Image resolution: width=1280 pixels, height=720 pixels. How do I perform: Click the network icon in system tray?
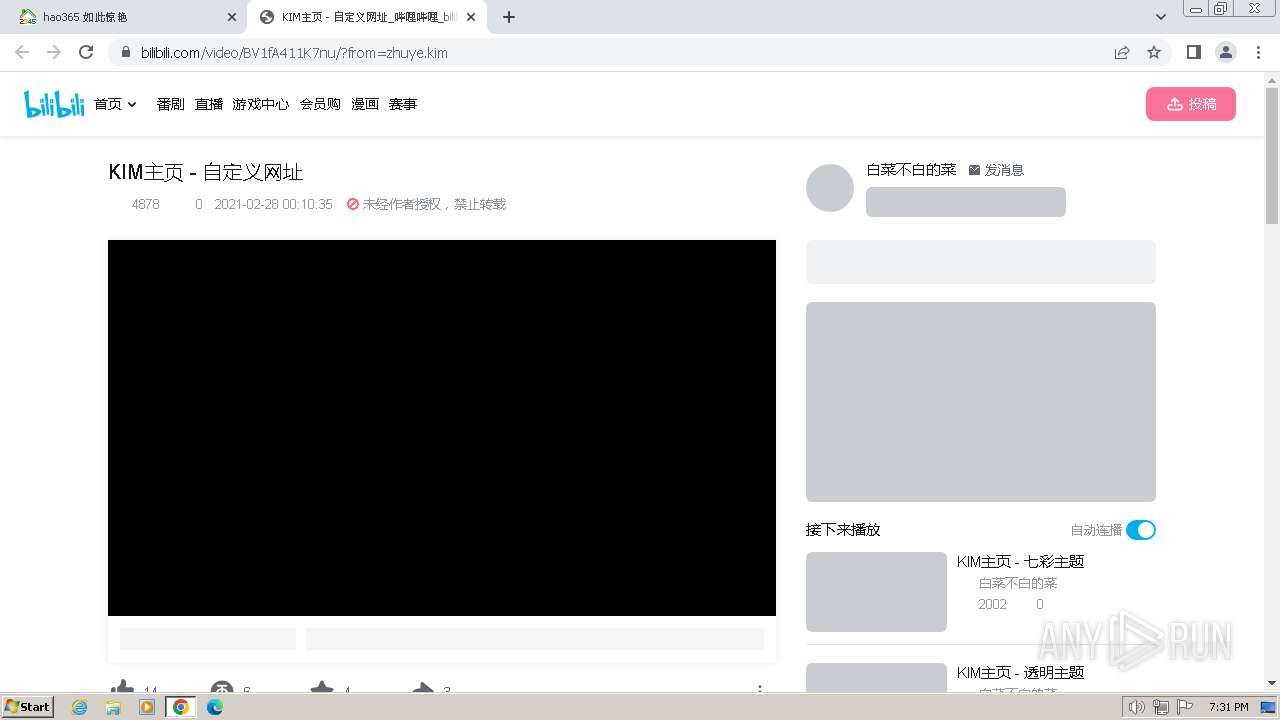tap(1161, 707)
